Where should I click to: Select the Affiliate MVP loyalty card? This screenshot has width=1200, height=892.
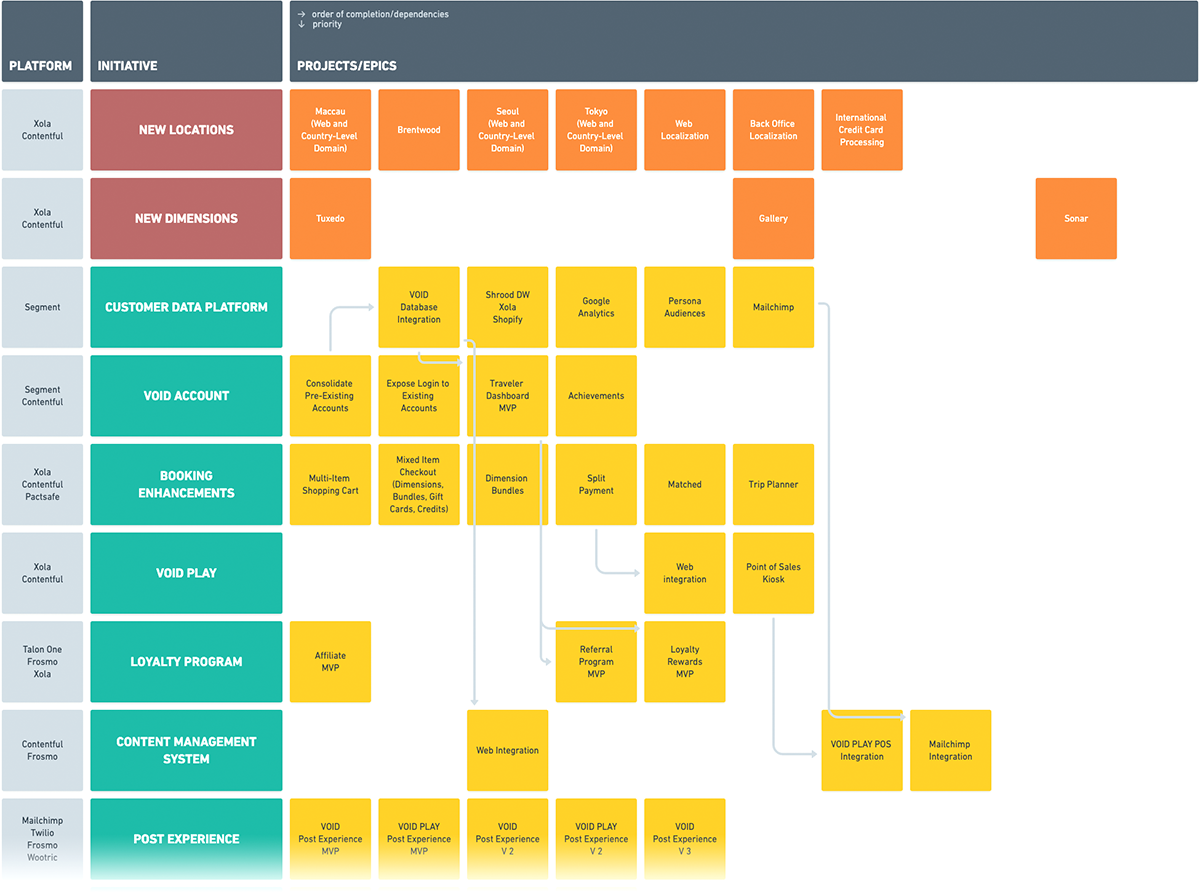point(330,661)
